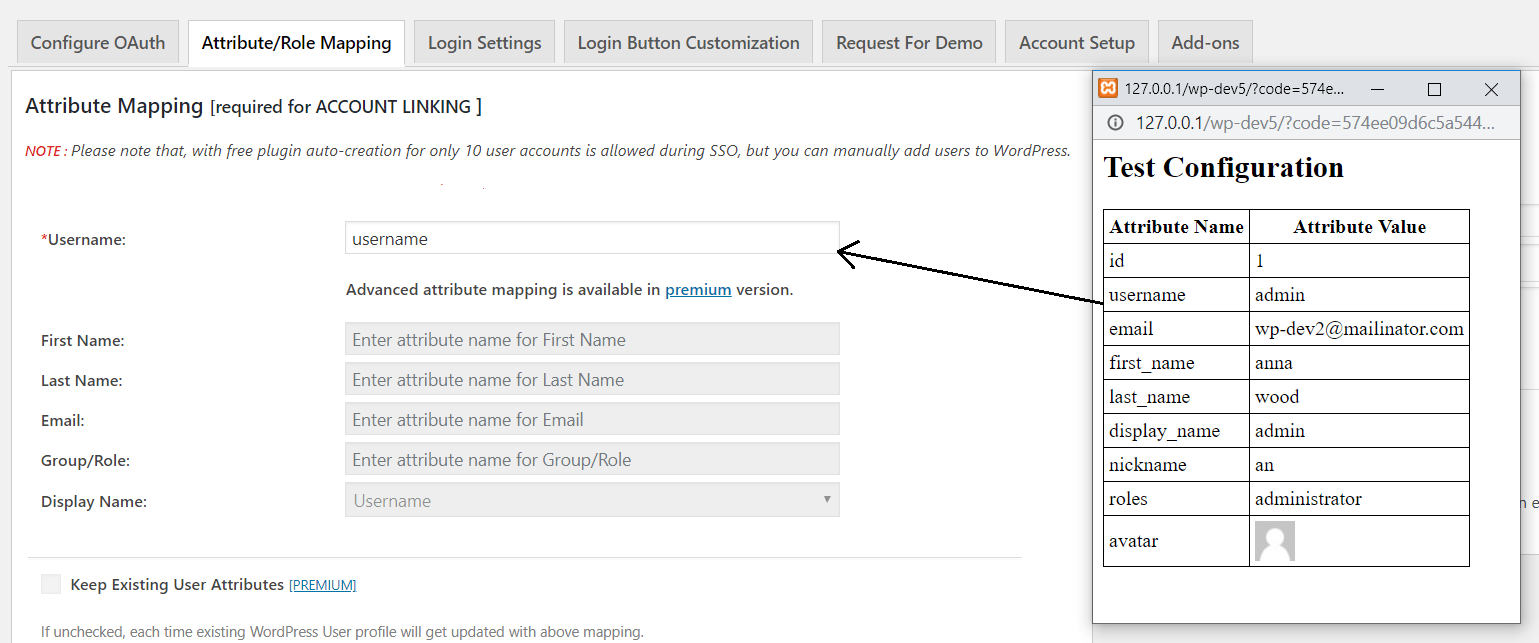Switch to the Login Settings tab
Viewport: 1539px width, 643px height.
click(x=484, y=43)
